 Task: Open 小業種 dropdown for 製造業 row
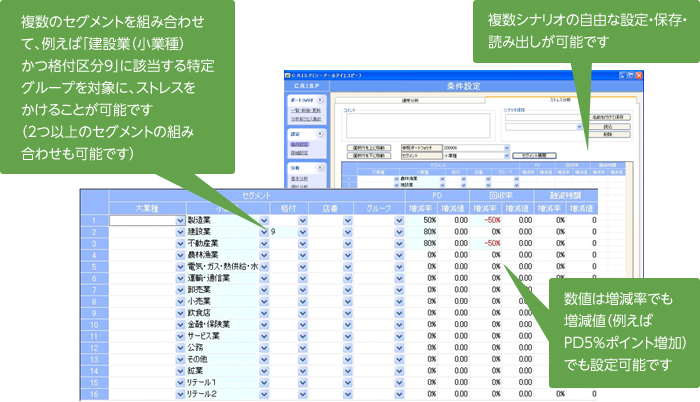click(264, 219)
